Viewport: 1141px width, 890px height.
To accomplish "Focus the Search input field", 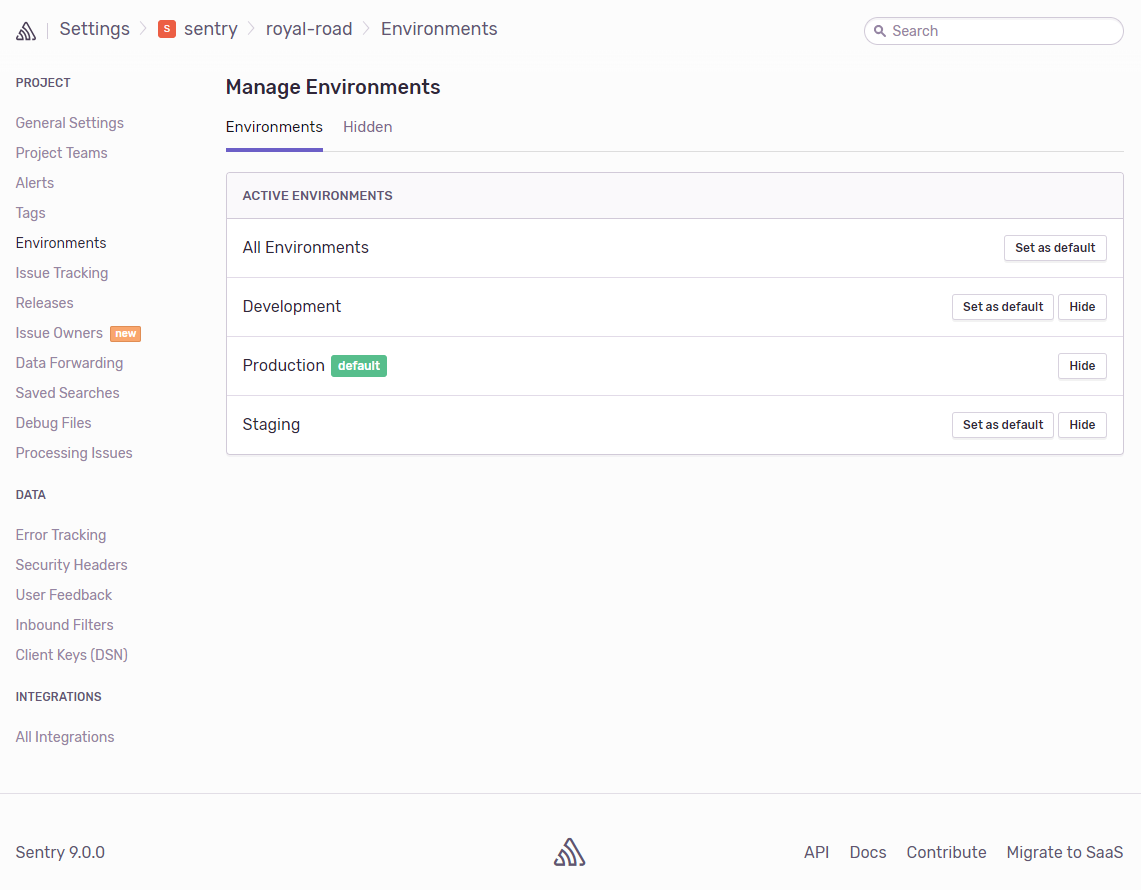I will tap(993, 31).
